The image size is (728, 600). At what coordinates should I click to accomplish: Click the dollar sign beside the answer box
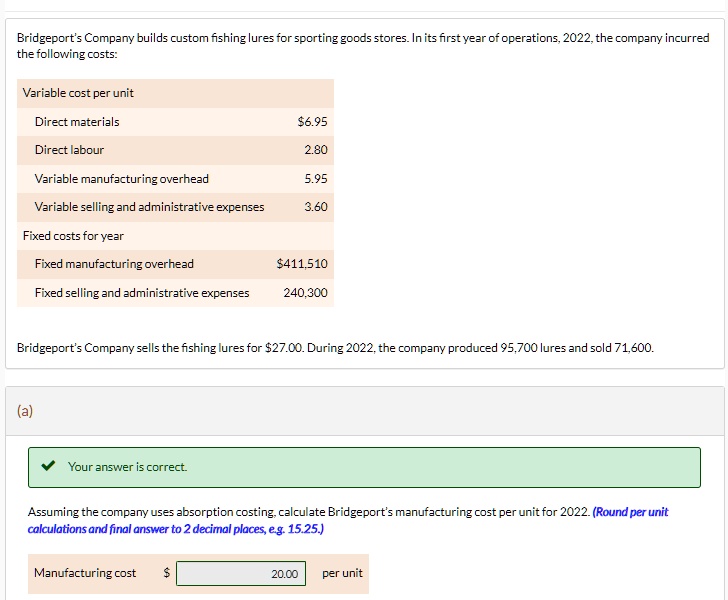(x=167, y=573)
